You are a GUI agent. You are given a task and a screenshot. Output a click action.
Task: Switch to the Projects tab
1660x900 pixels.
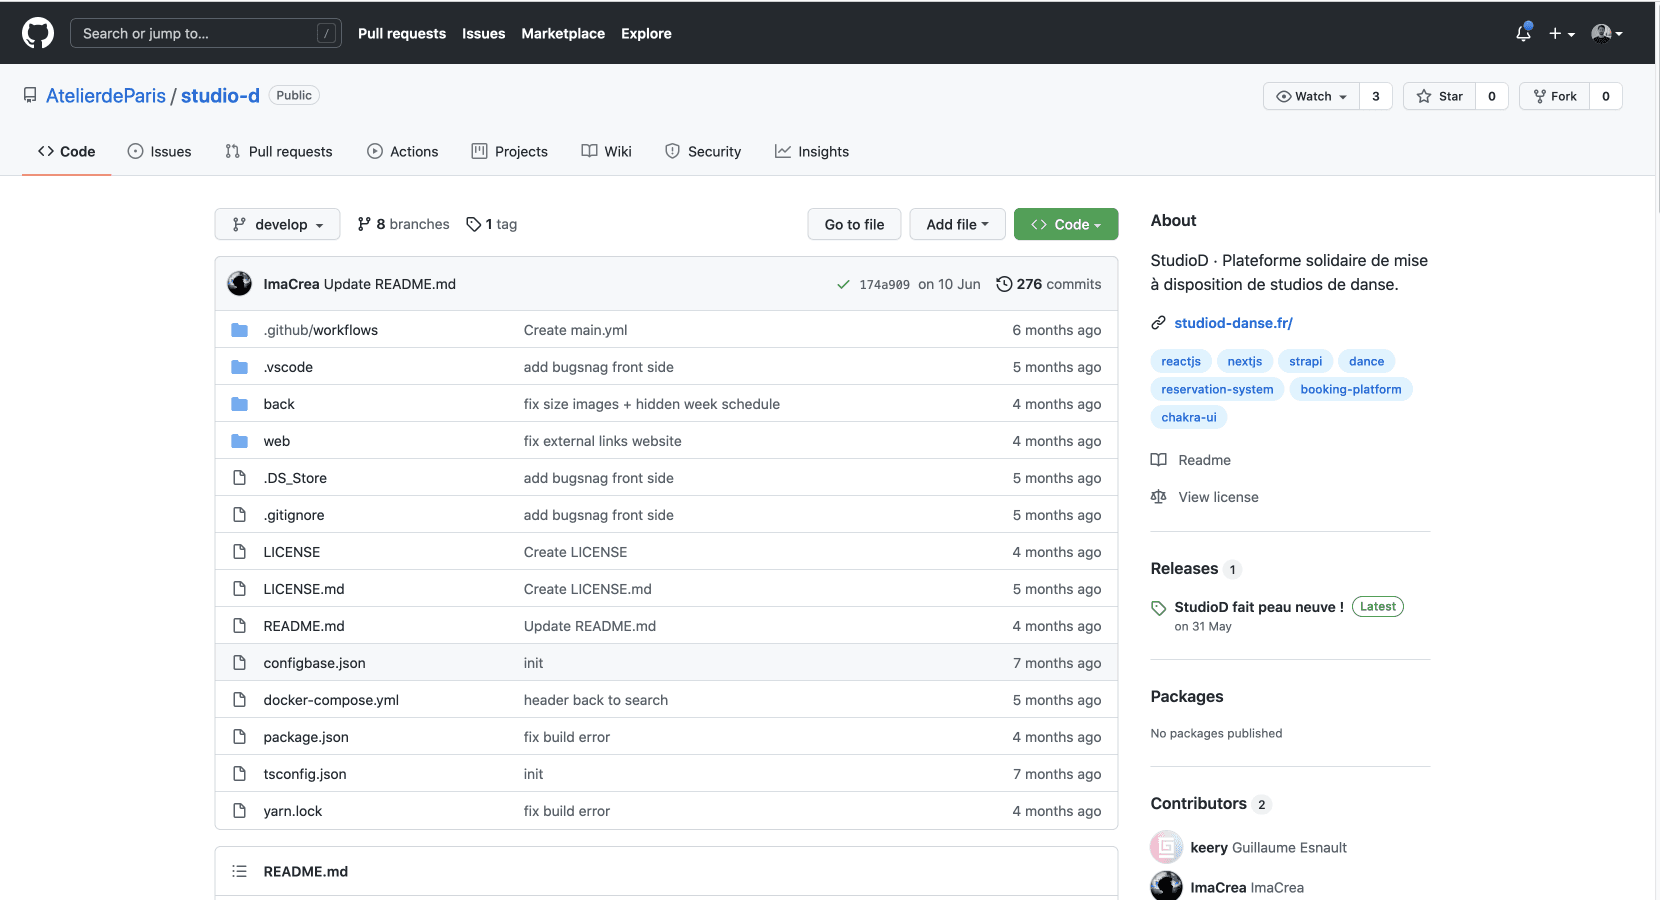[510, 151]
